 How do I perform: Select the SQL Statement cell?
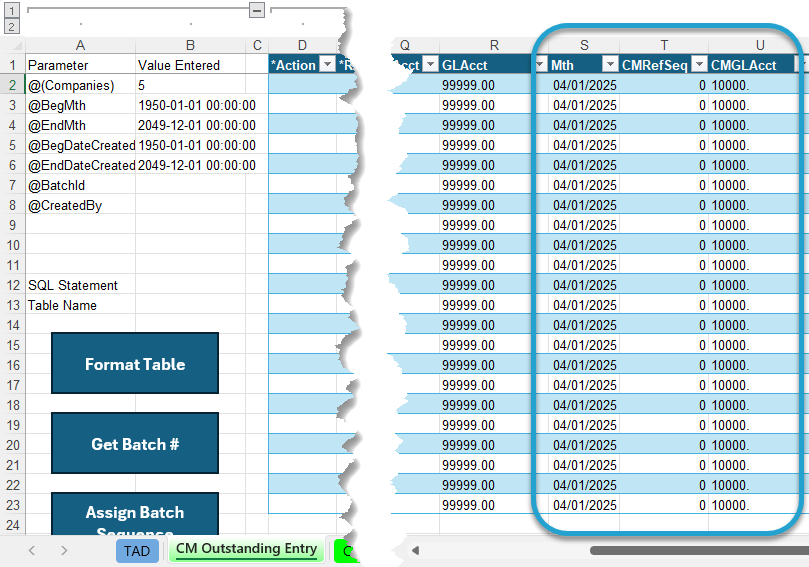[x=80, y=285]
